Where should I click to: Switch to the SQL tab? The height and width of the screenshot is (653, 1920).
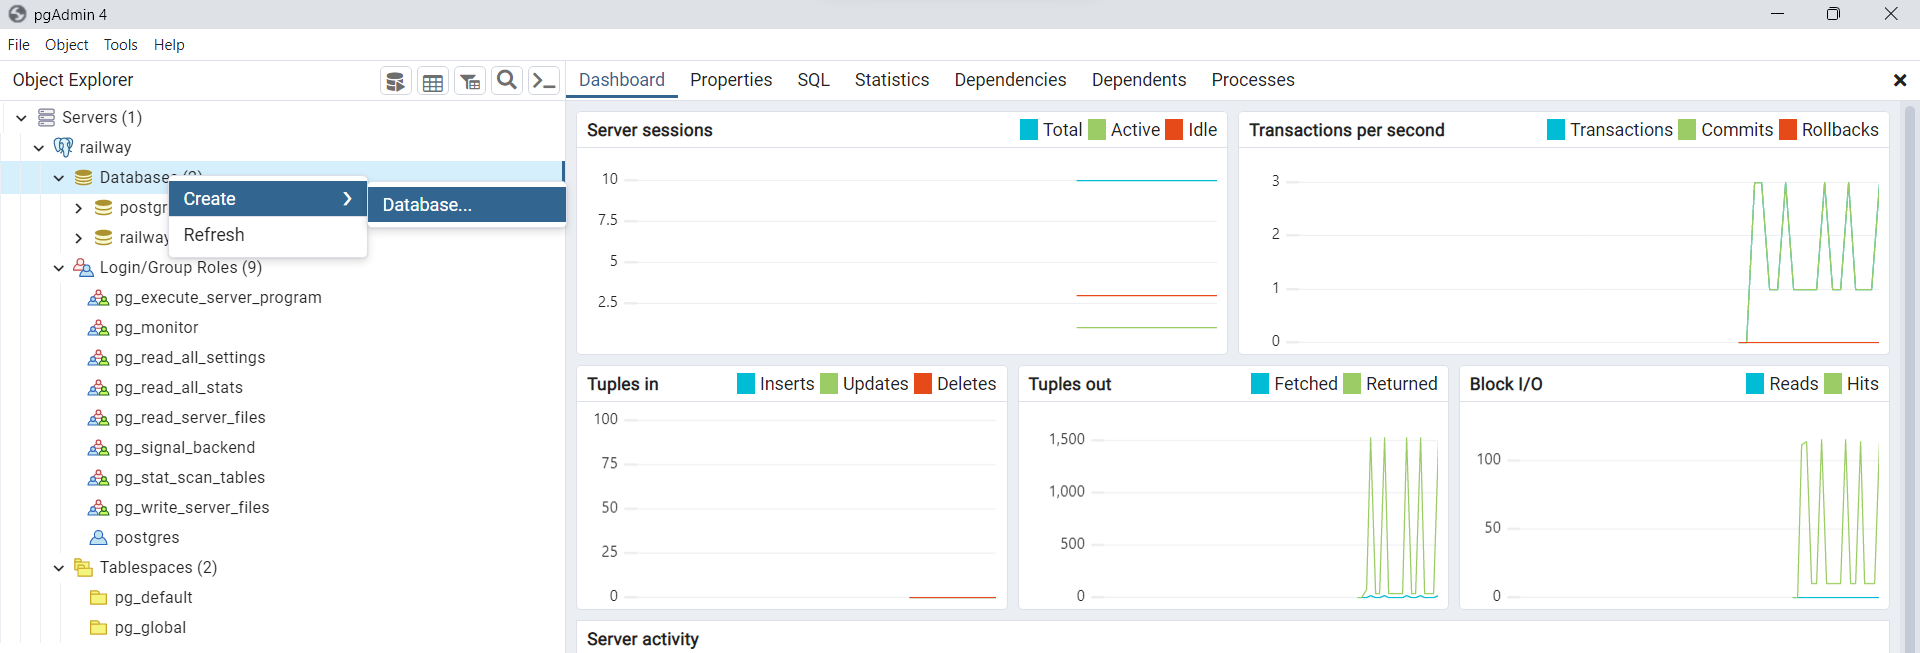point(814,80)
